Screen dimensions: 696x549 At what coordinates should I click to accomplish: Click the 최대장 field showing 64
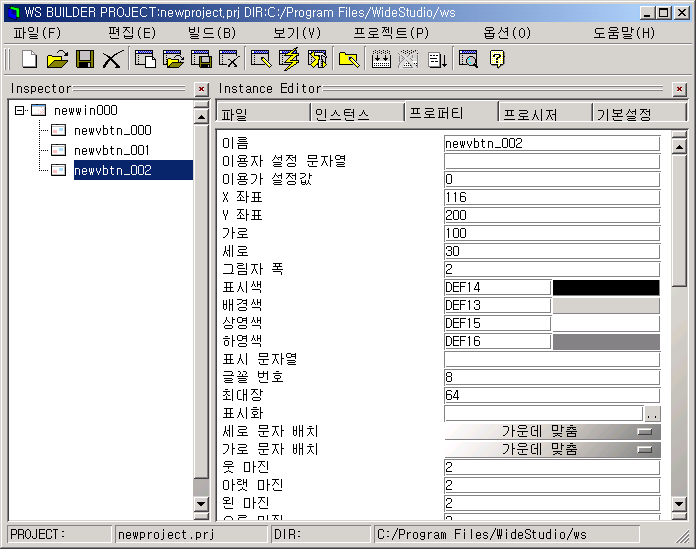pyautogui.click(x=552, y=395)
